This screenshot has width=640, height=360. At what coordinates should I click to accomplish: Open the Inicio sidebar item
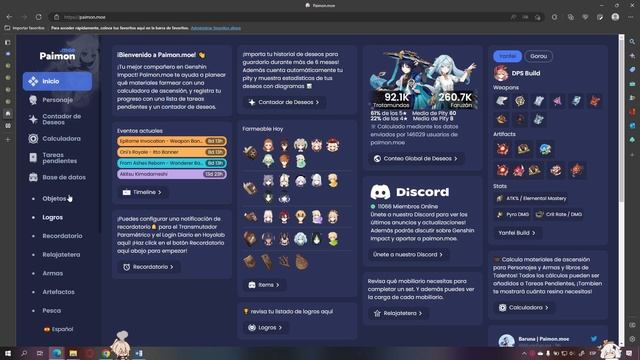[x=57, y=81]
